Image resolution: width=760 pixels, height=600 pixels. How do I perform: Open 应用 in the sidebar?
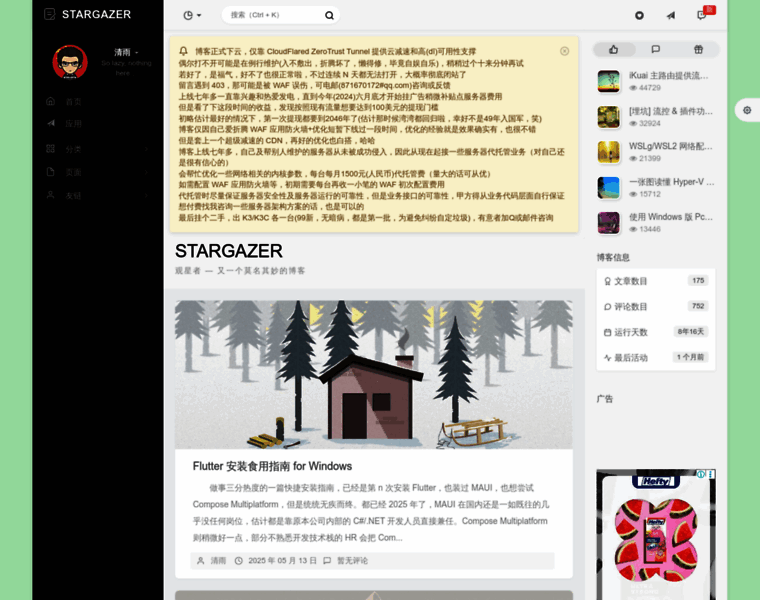coord(74,124)
